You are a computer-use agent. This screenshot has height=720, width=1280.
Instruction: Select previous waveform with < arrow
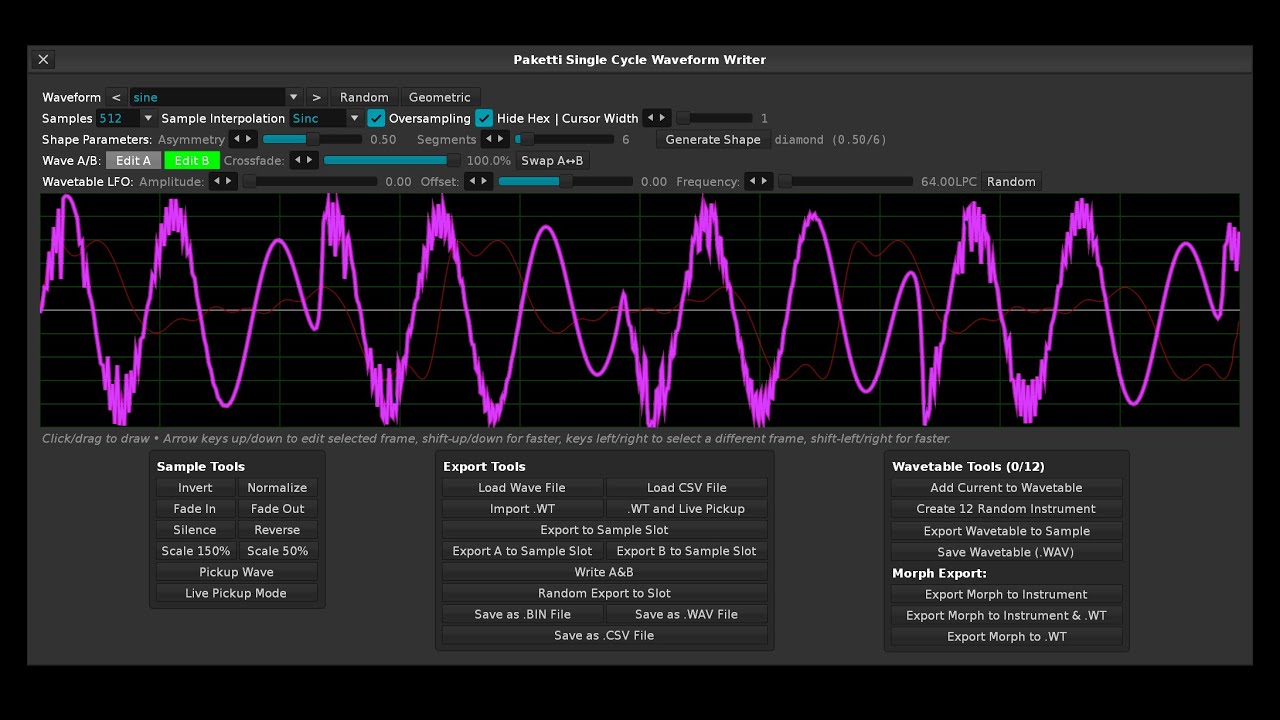point(116,97)
